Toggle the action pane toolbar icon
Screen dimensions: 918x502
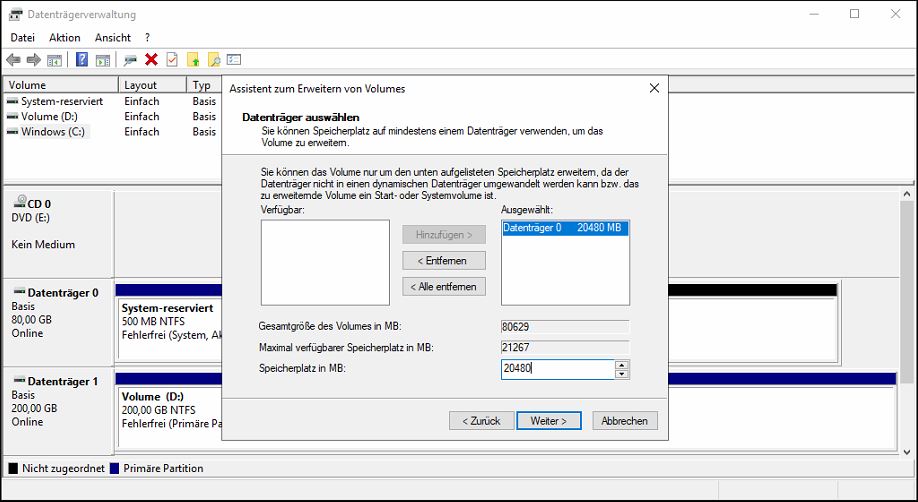click(103, 60)
